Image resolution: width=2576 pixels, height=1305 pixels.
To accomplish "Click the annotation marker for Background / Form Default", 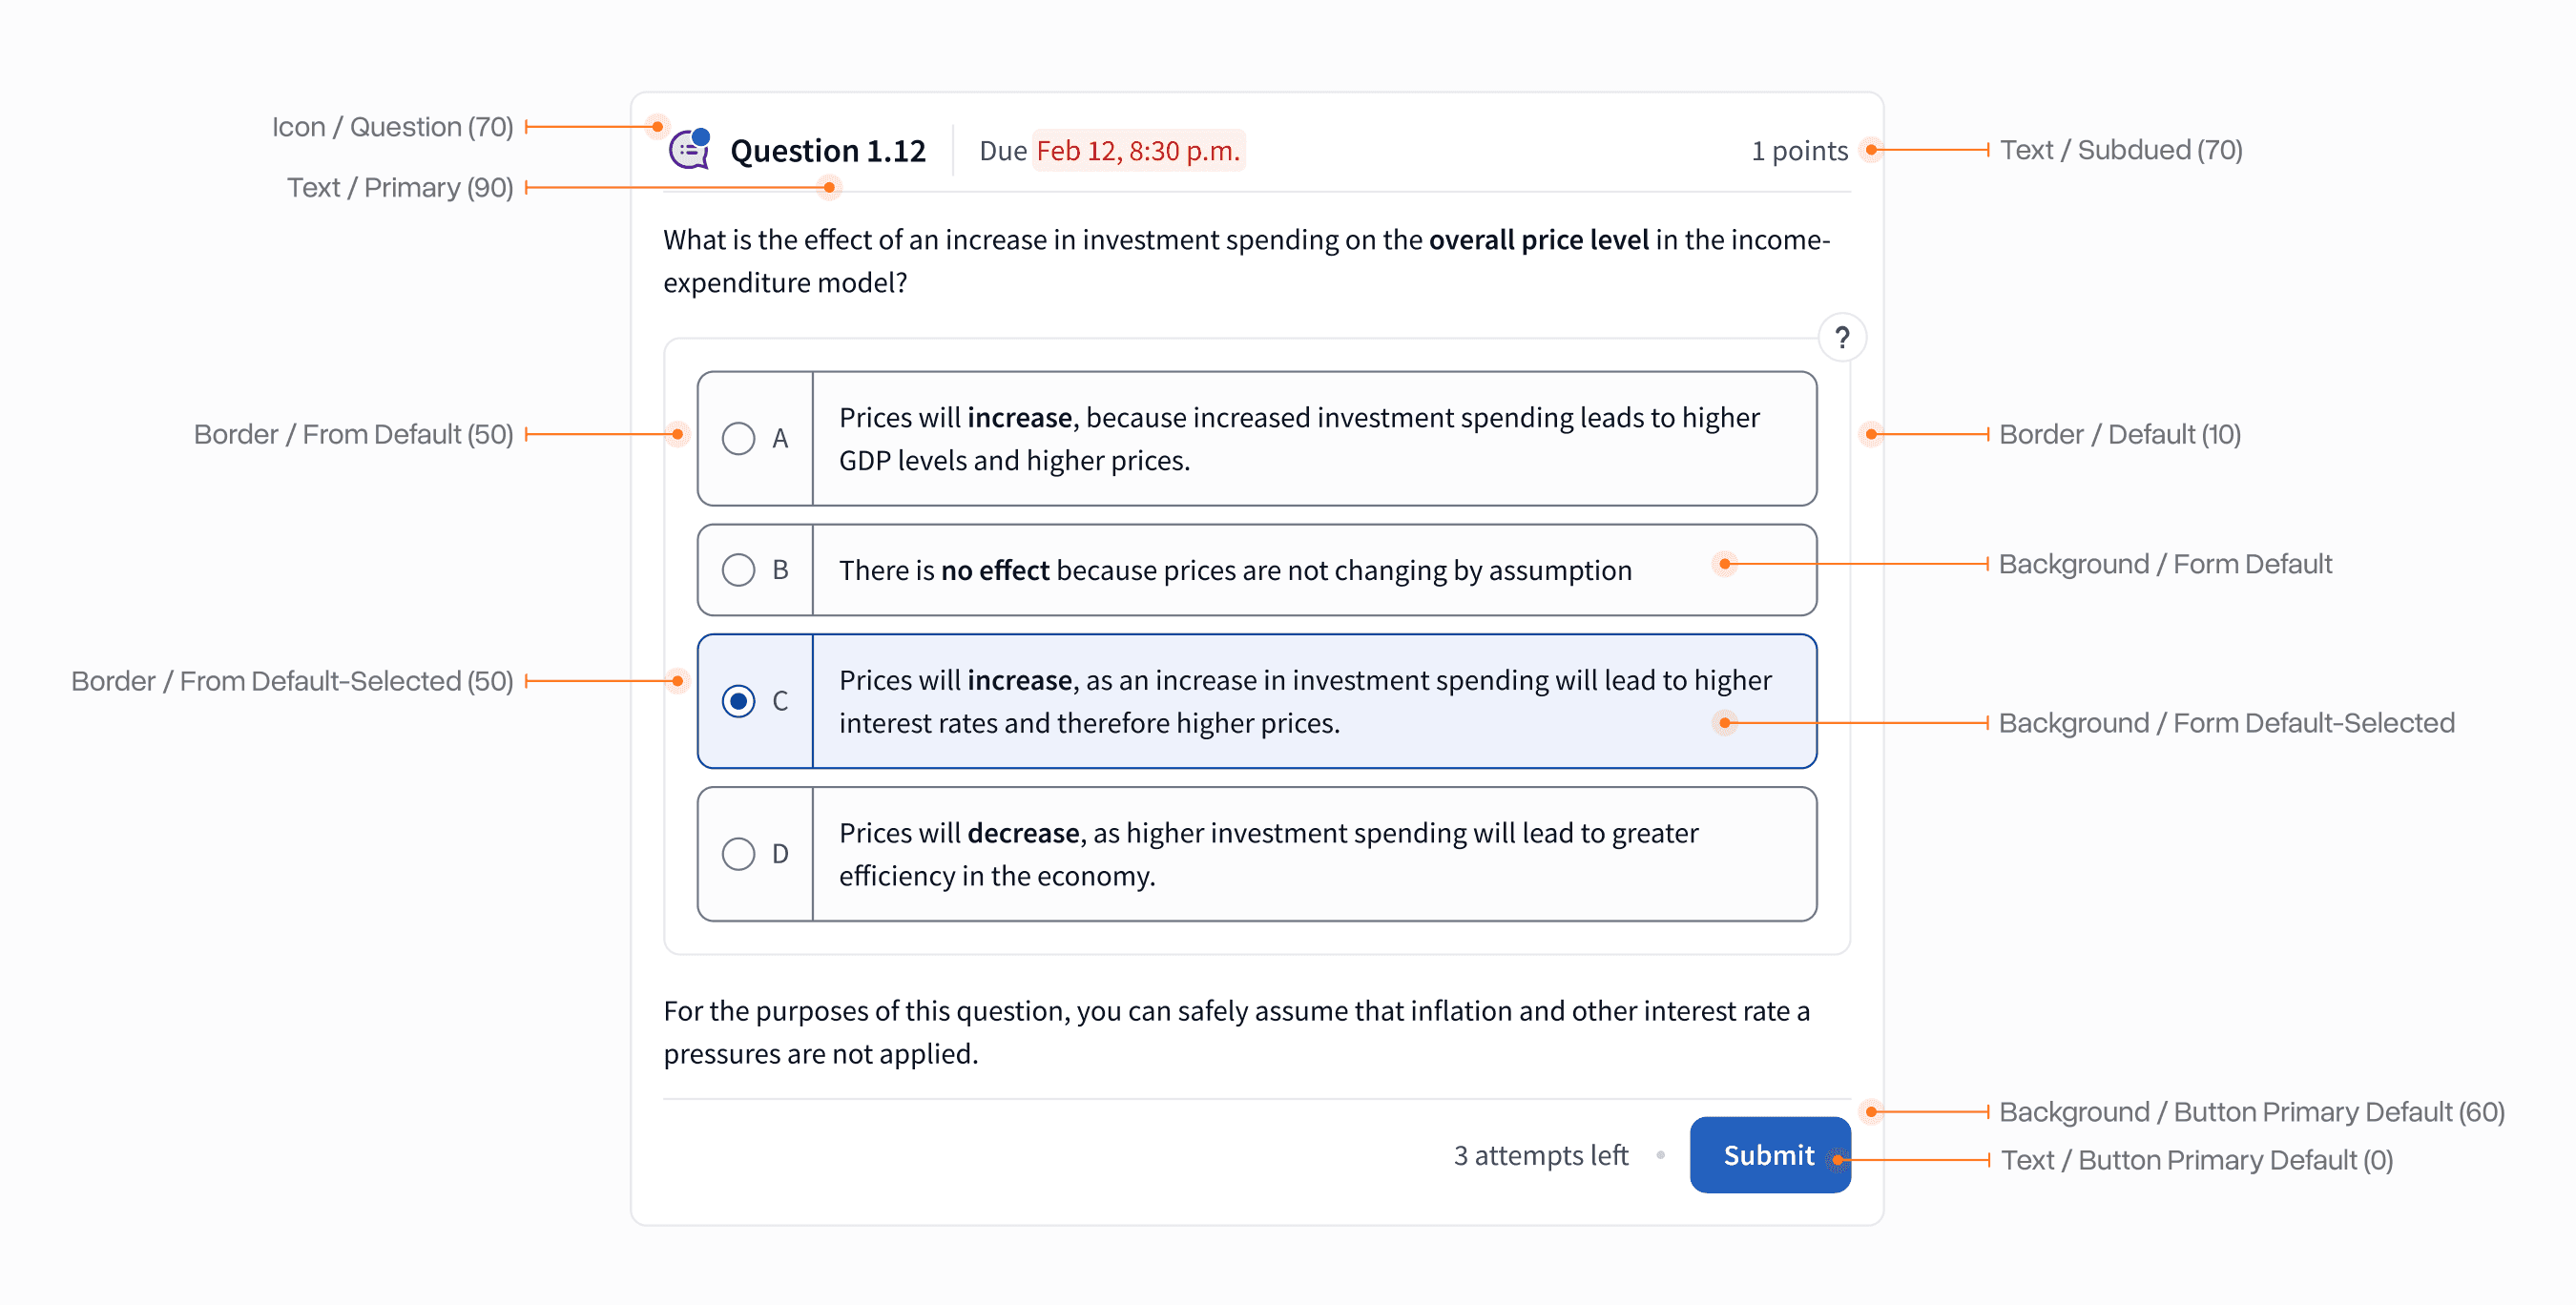I will tap(1725, 564).
